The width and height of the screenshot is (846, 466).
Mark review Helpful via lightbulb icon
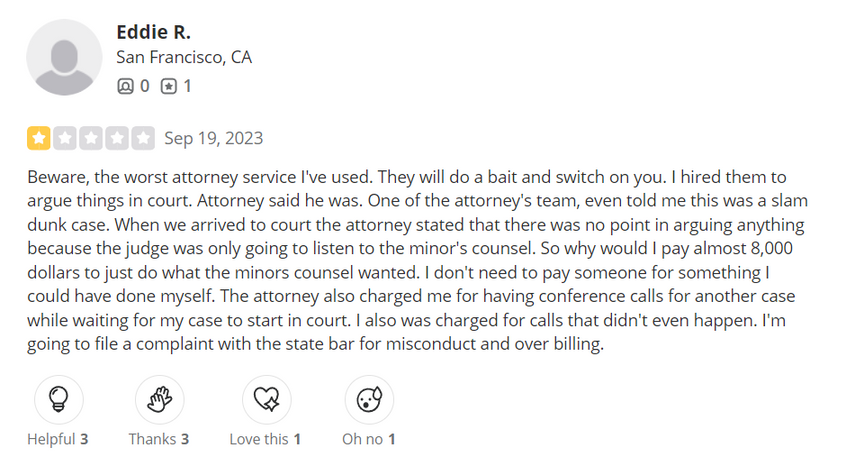click(59, 400)
